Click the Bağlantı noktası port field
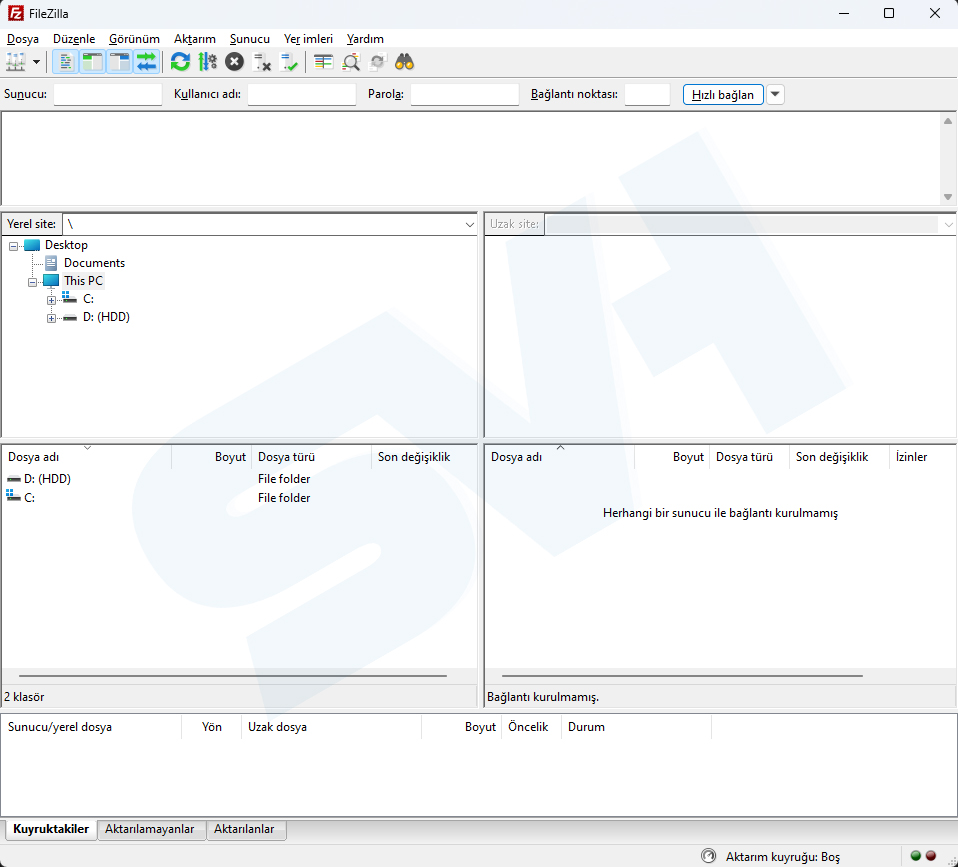 pos(648,95)
